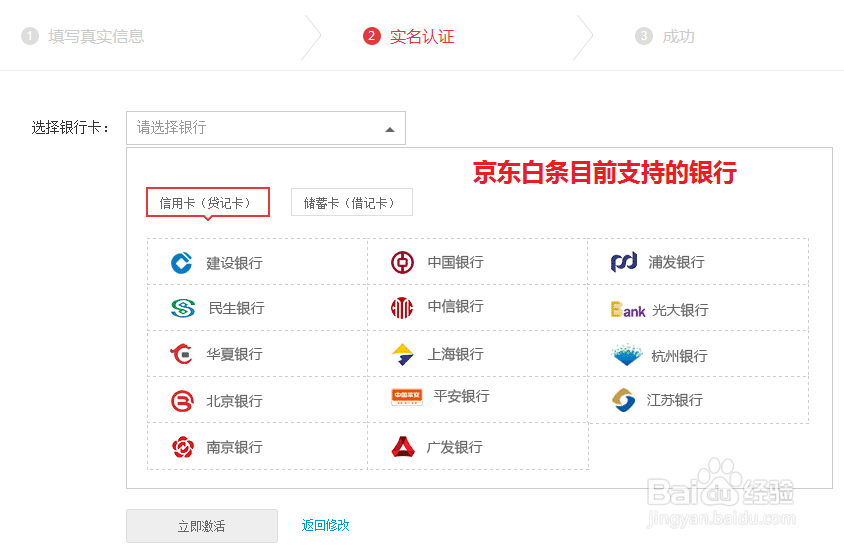Click the SPD Bank (浦发) logo icon
Screen dimensions: 844x548
pos(624,262)
